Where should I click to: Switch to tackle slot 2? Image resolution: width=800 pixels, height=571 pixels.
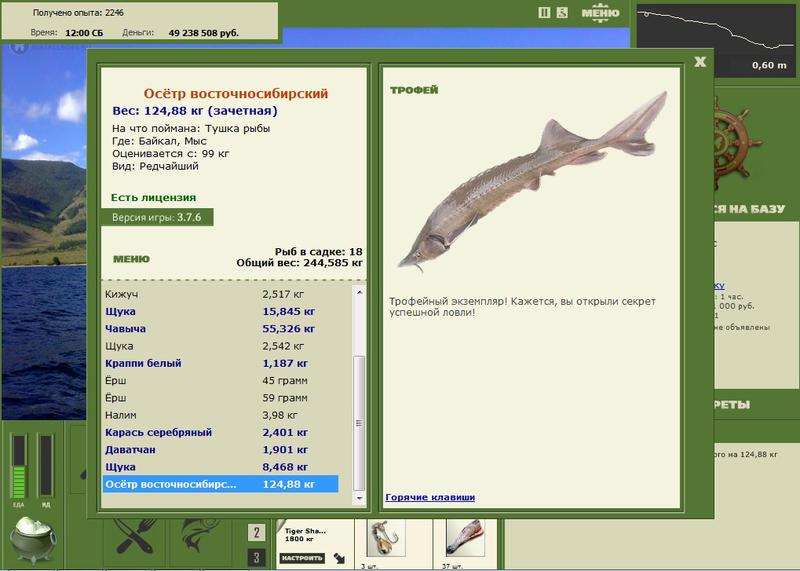coord(257,533)
